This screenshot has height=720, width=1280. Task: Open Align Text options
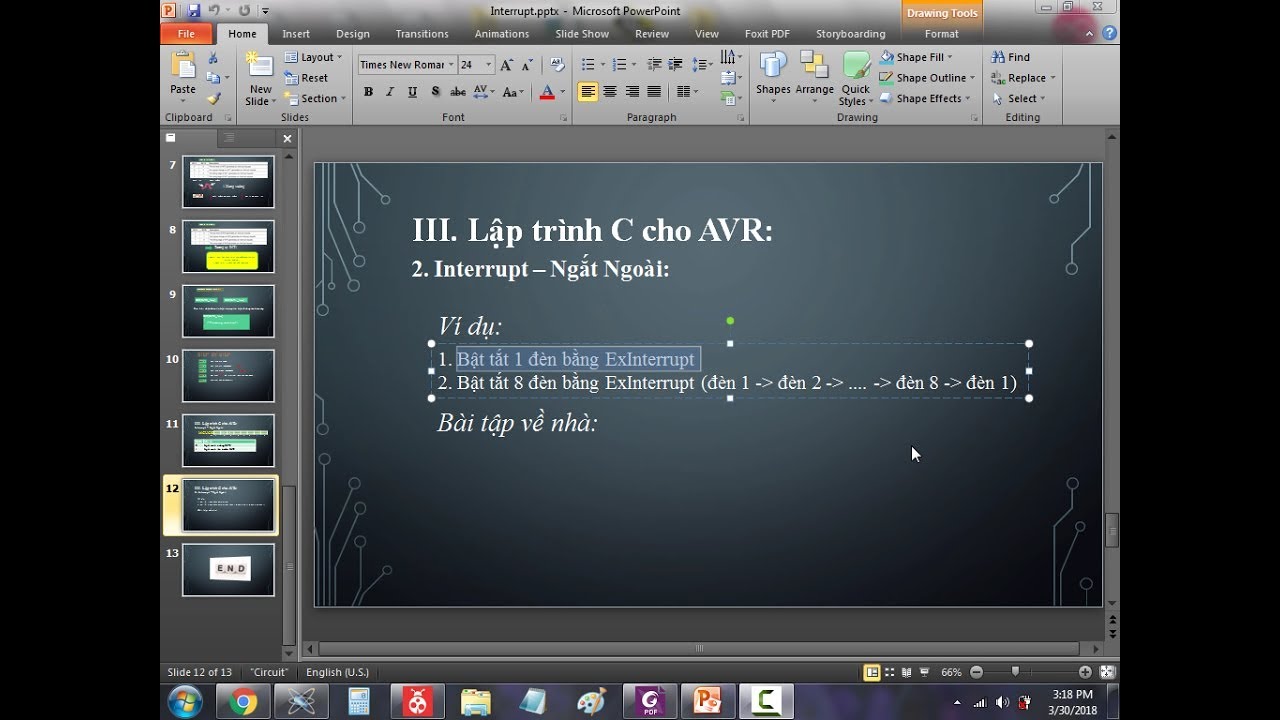point(731,78)
